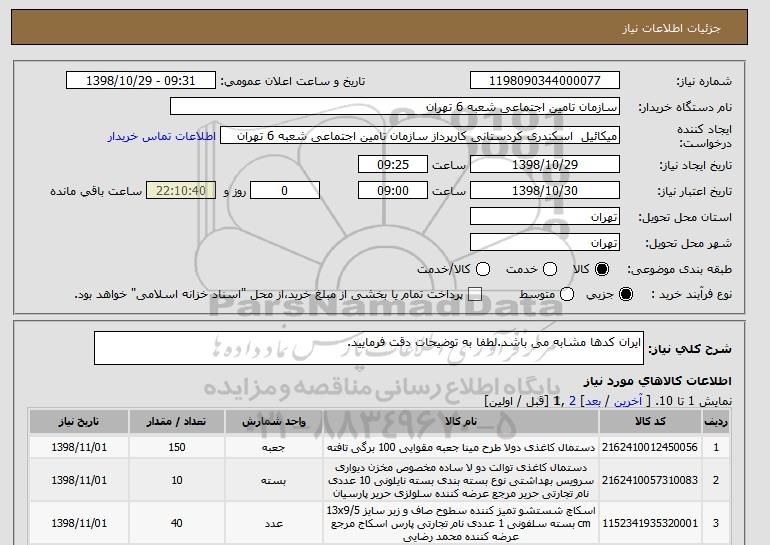The width and height of the screenshot is (770, 545).
Task: Click item code 2162410057310083
Action: 650,480
